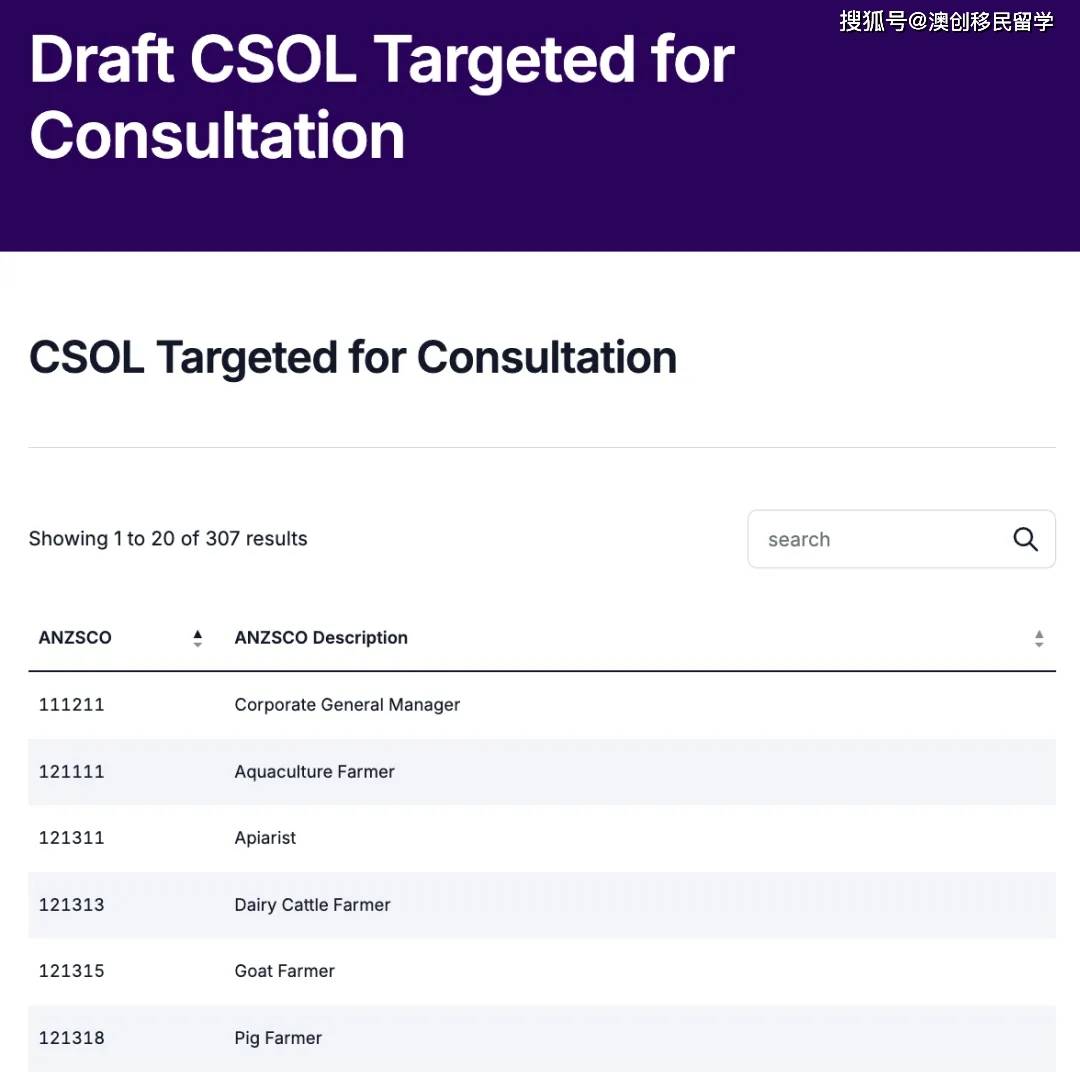Click ANZSCO code 121111
Viewport: 1080px width, 1089px height.
pyautogui.click(x=71, y=772)
